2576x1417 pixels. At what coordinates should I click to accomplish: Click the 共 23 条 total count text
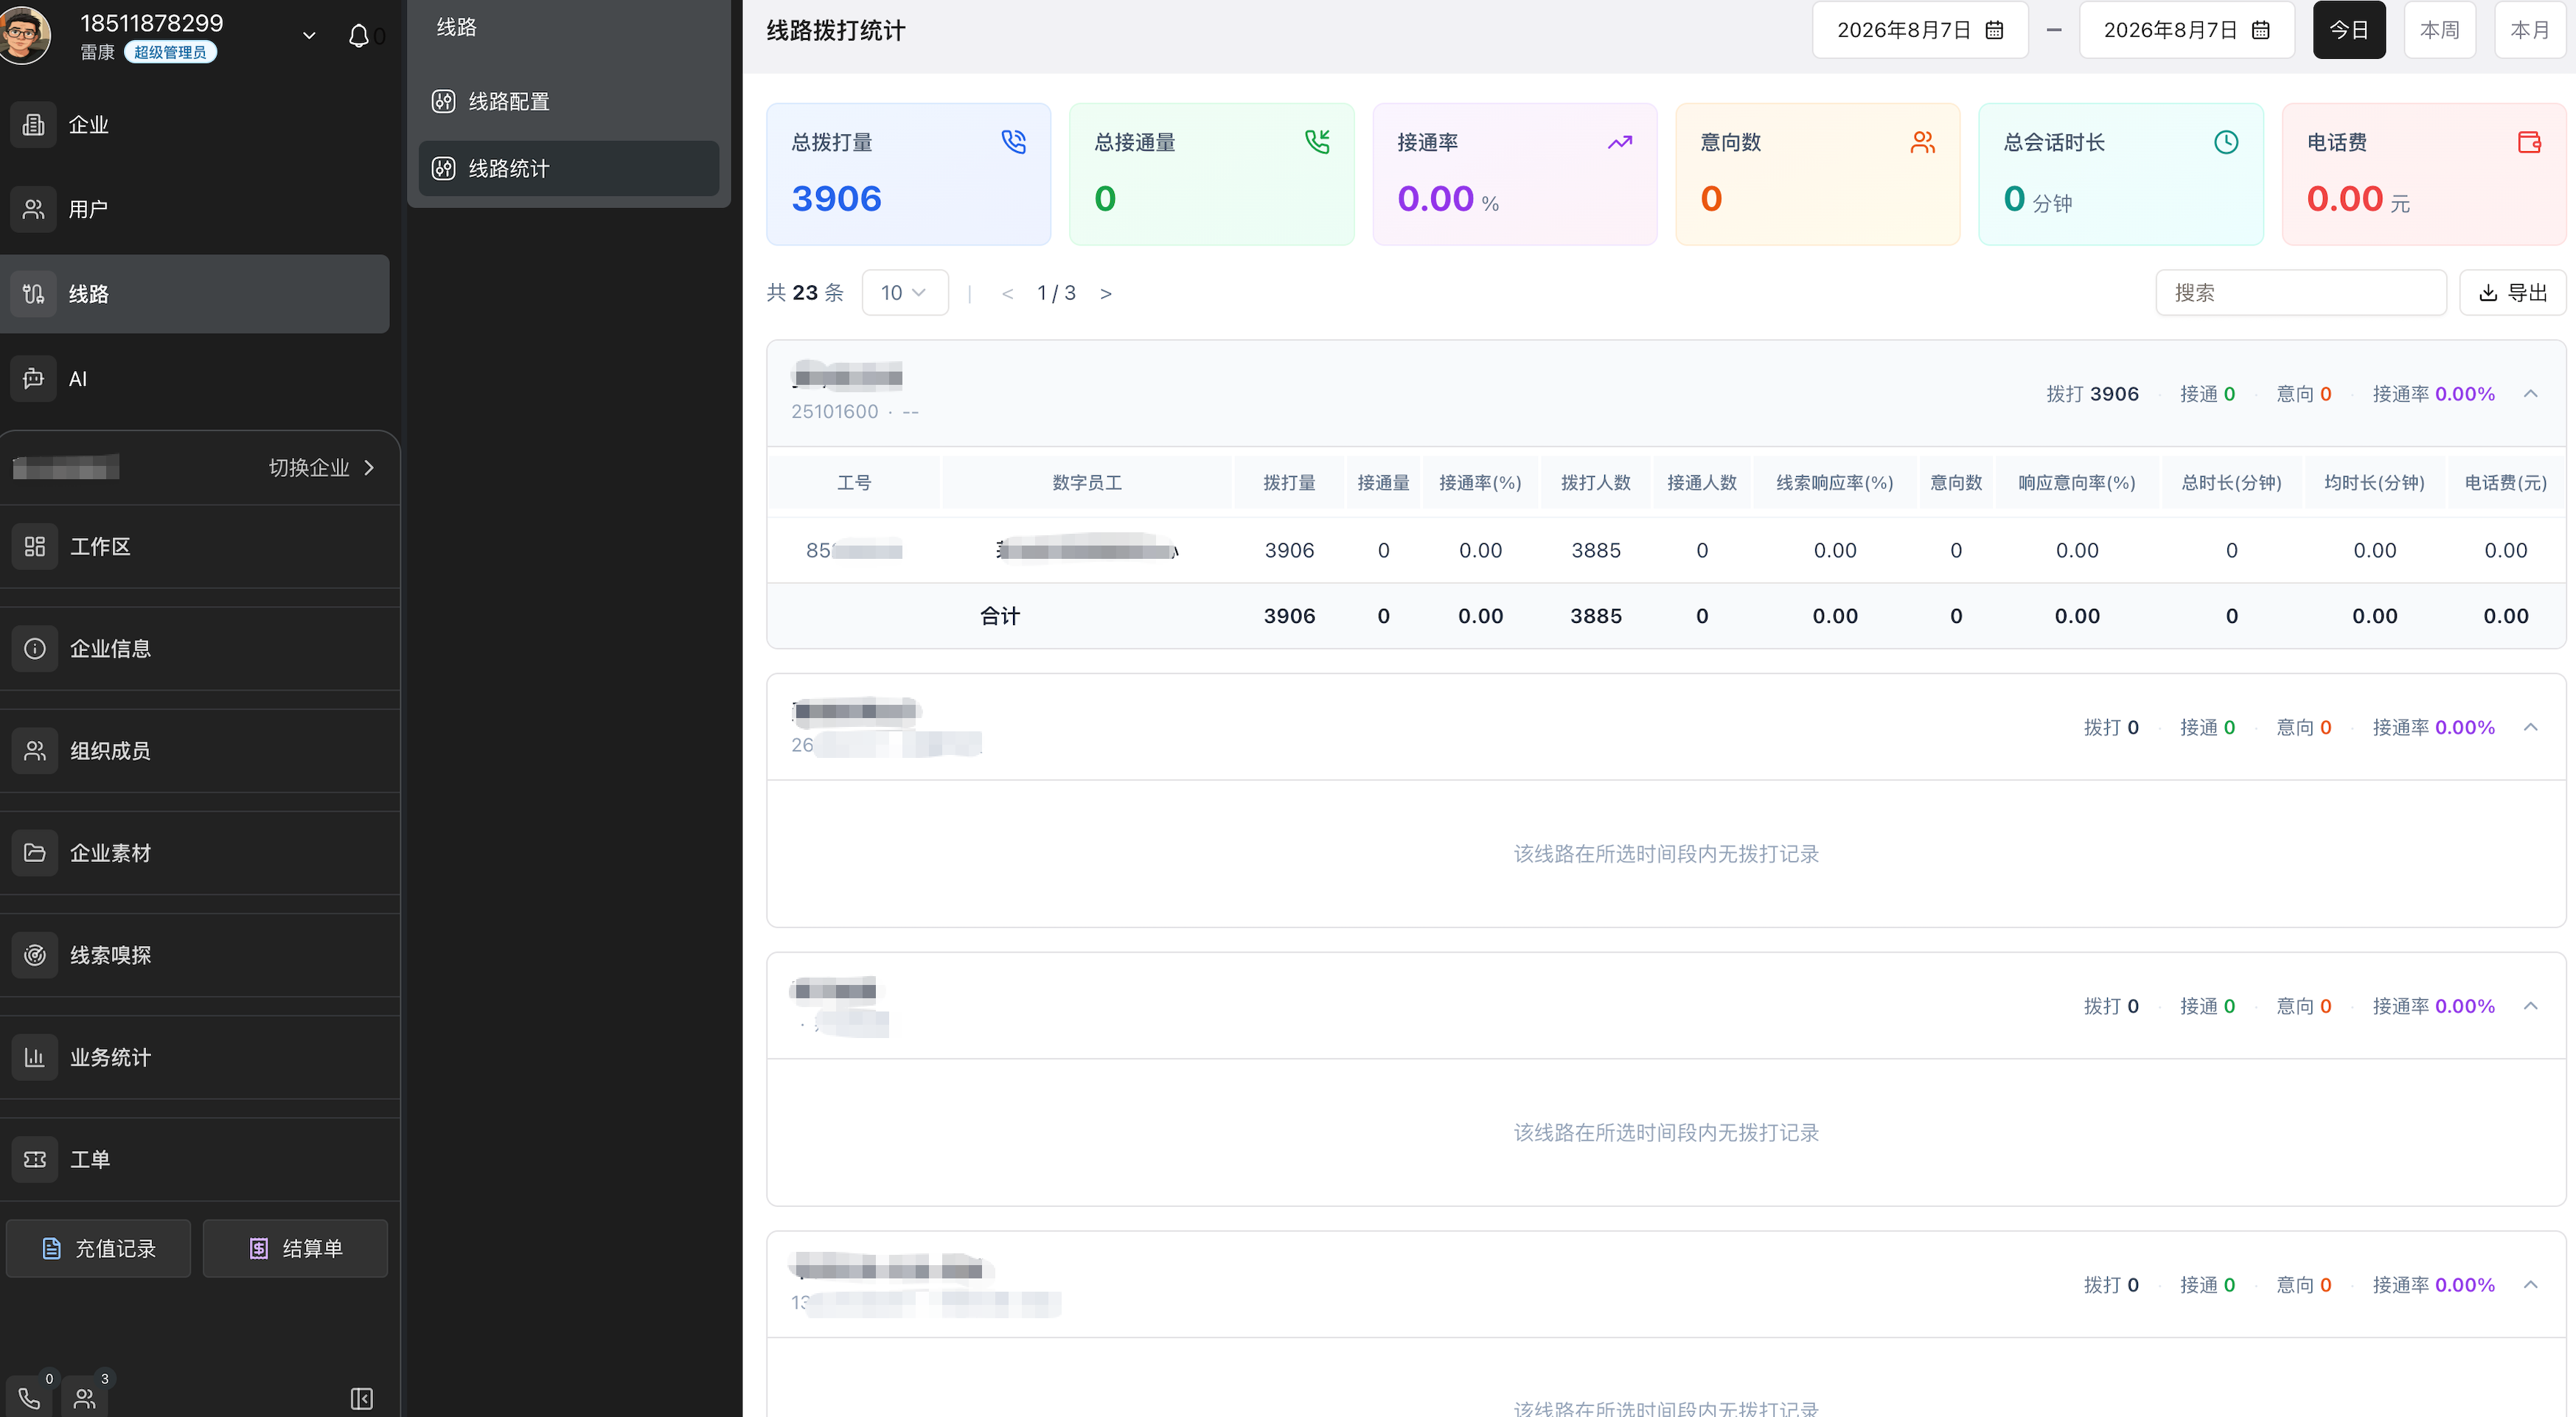[805, 292]
